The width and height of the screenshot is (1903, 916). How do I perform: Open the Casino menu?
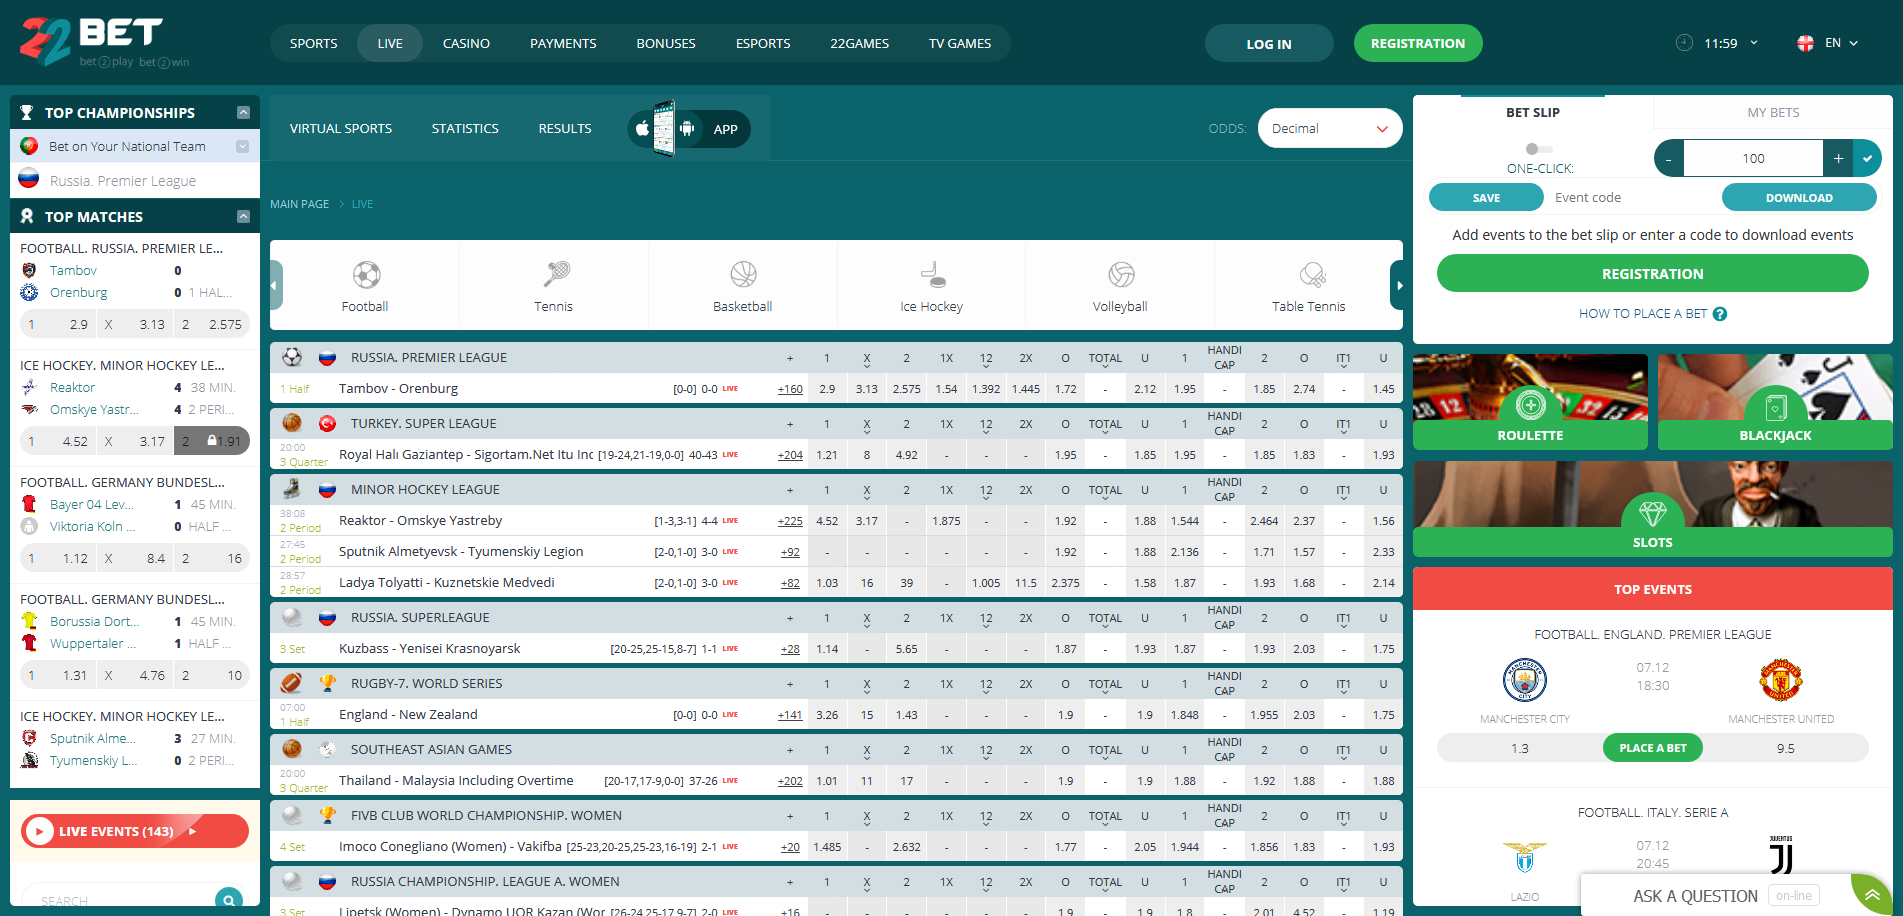[466, 43]
